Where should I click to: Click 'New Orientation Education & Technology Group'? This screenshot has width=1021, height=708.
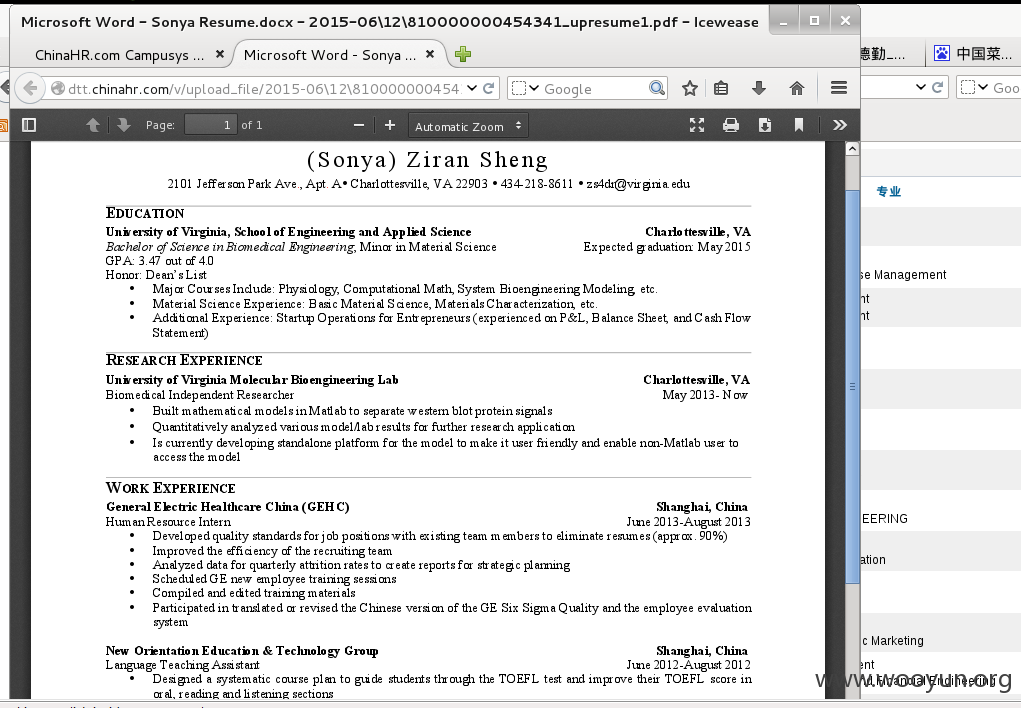coord(242,651)
